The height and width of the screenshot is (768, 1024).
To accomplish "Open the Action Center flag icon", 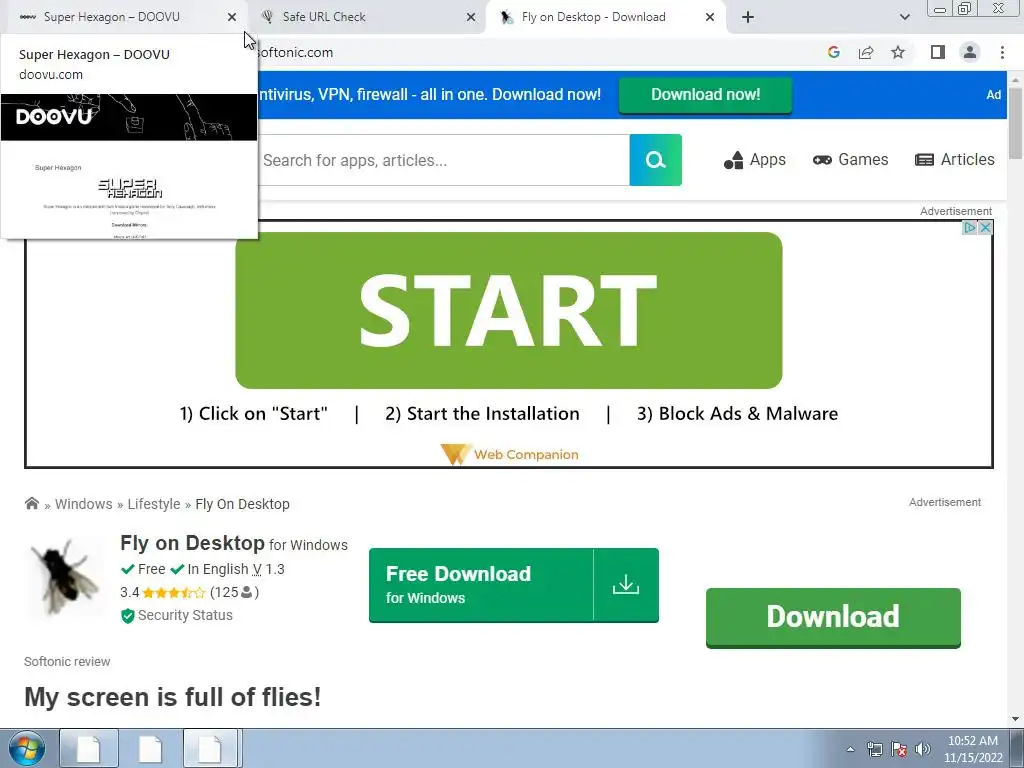I will click(899, 749).
